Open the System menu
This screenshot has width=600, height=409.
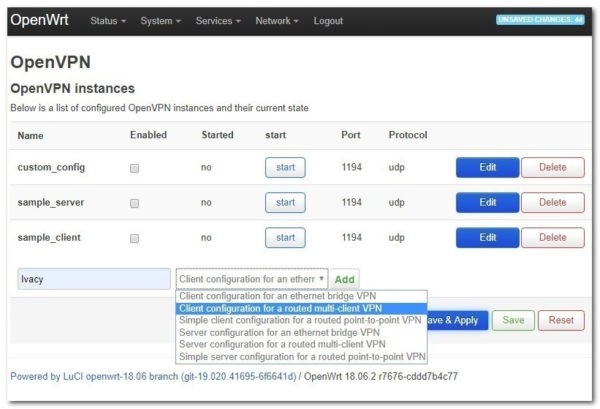click(160, 21)
